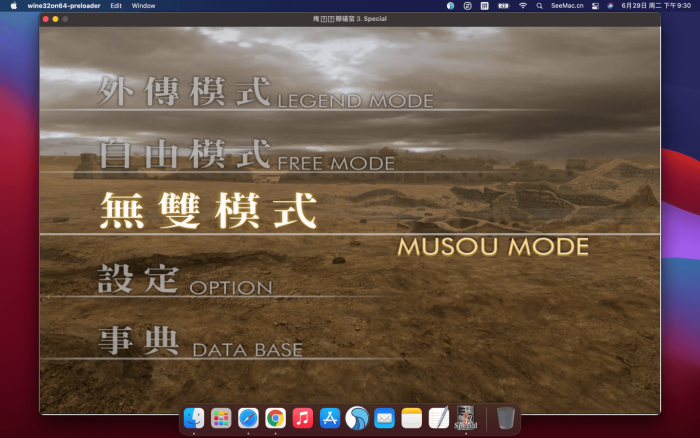Open Music app in the dock
700x438 pixels.
302,418
